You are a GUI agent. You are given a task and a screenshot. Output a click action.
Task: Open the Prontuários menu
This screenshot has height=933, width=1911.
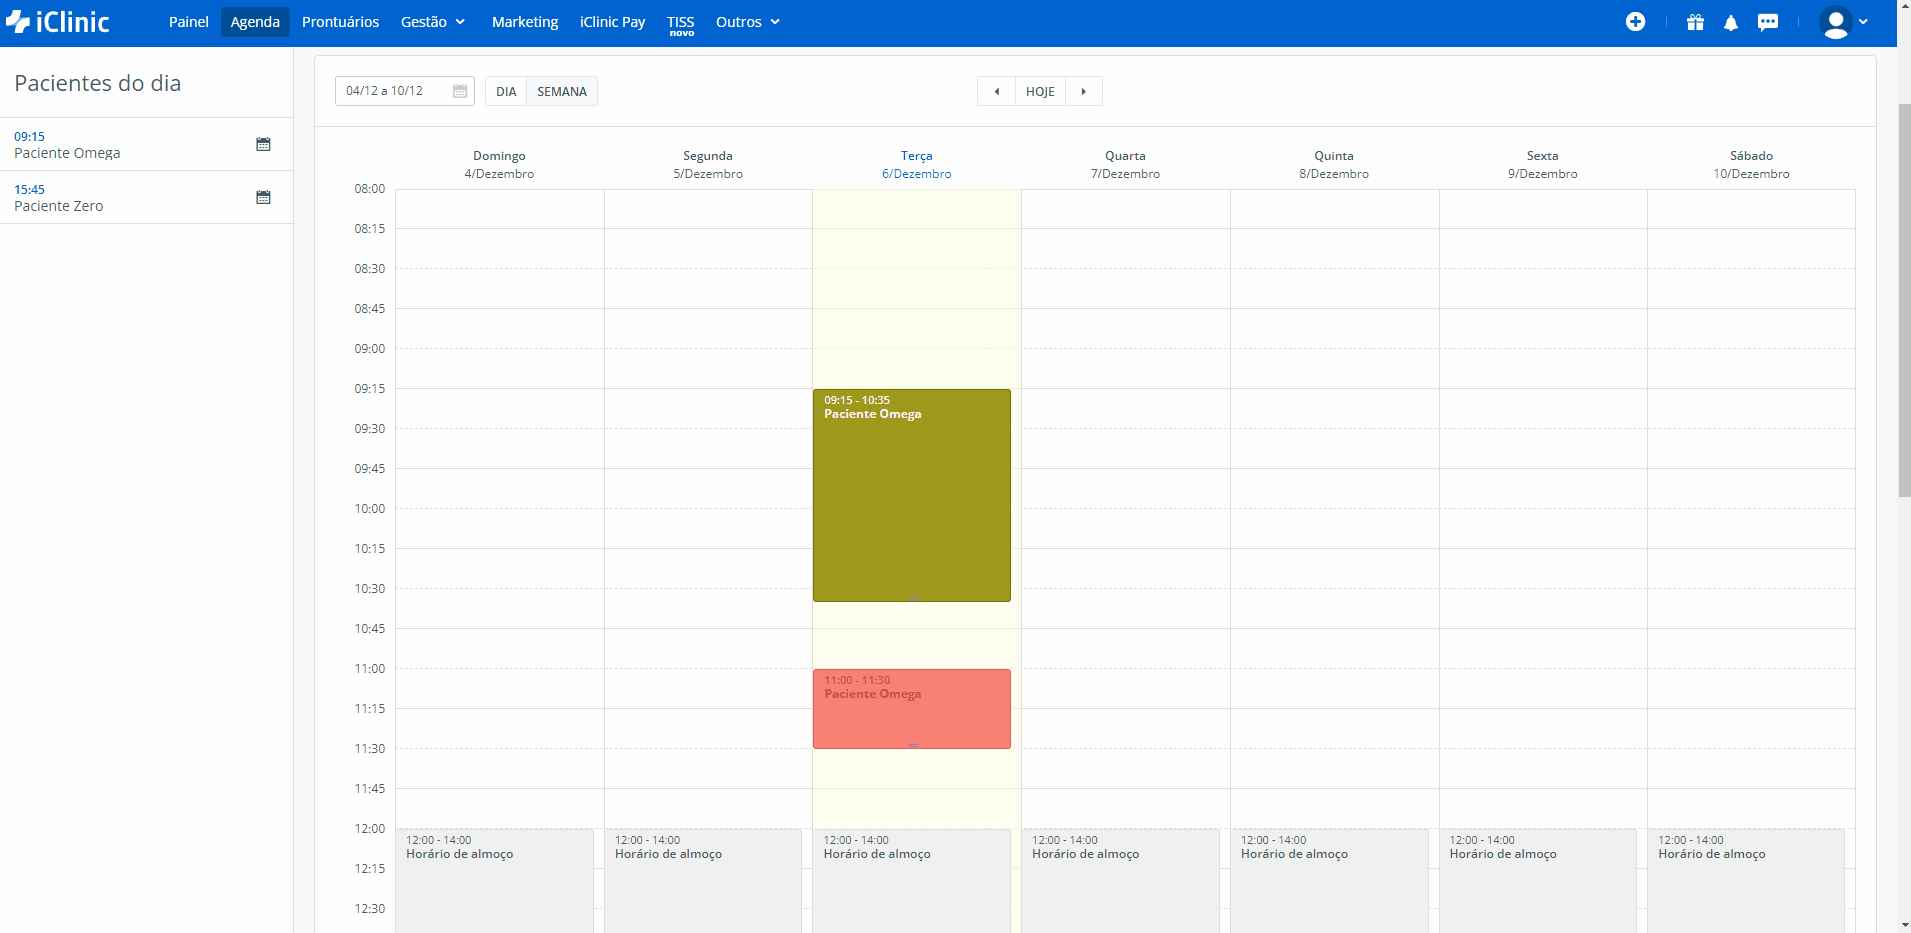click(x=340, y=22)
